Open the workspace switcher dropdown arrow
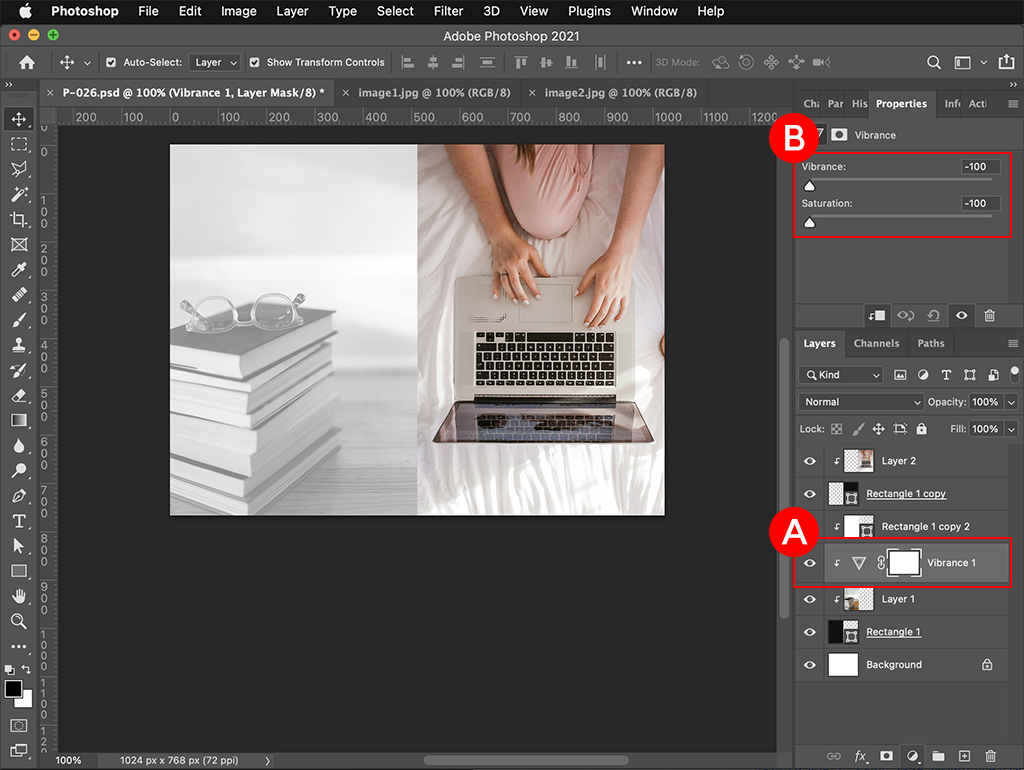 click(x=984, y=63)
